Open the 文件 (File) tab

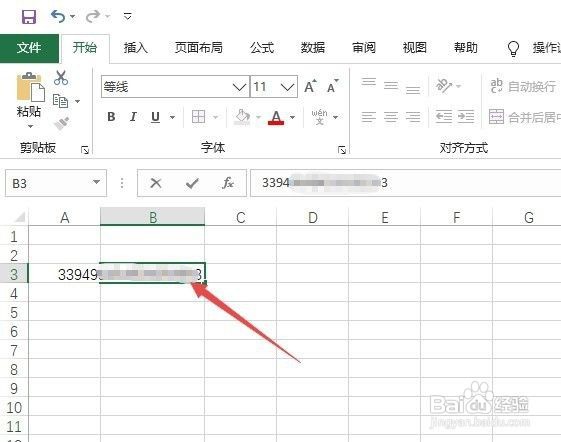[29, 48]
